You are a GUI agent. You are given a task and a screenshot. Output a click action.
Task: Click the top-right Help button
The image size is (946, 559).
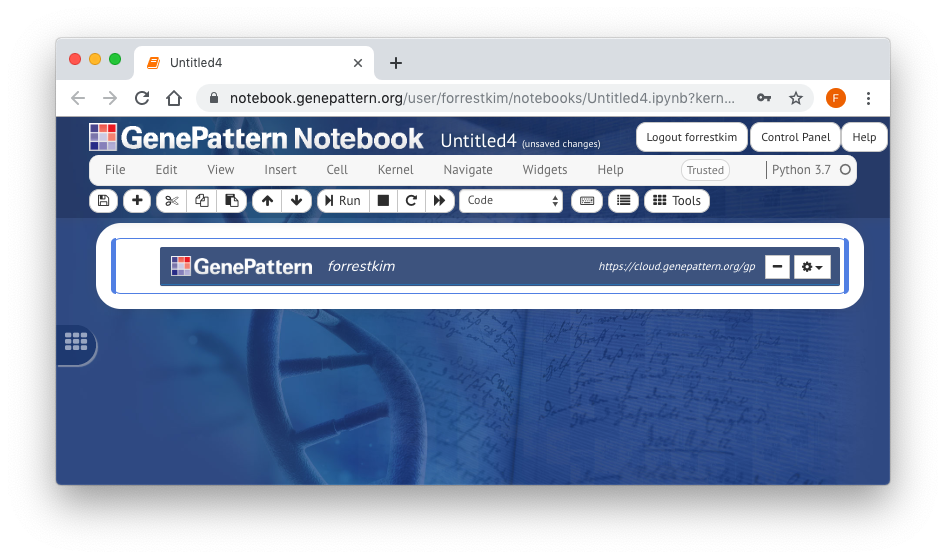pos(864,137)
